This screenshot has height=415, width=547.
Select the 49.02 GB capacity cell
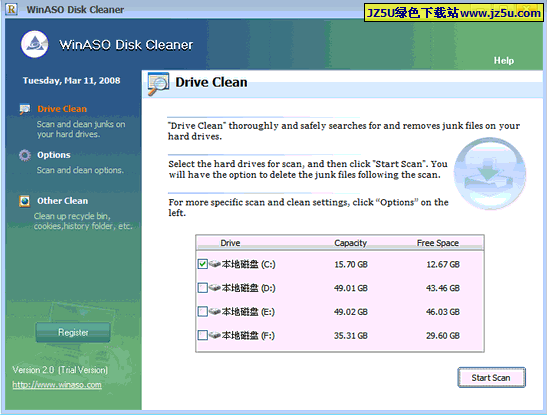click(x=351, y=312)
